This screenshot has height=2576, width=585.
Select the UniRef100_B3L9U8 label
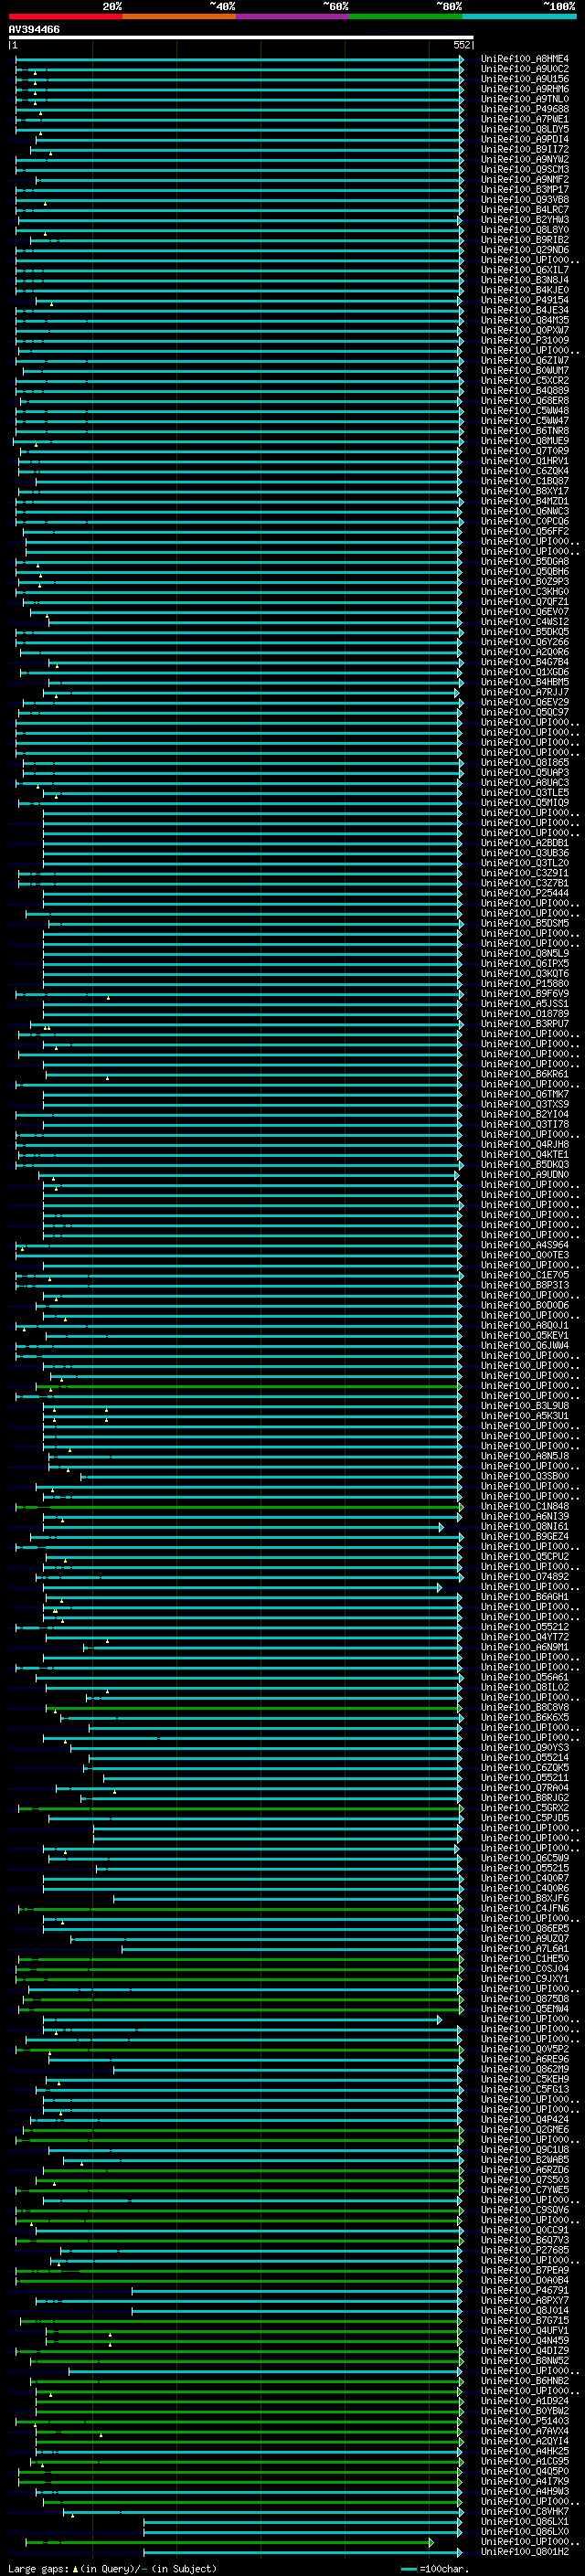tap(525, 1405)
